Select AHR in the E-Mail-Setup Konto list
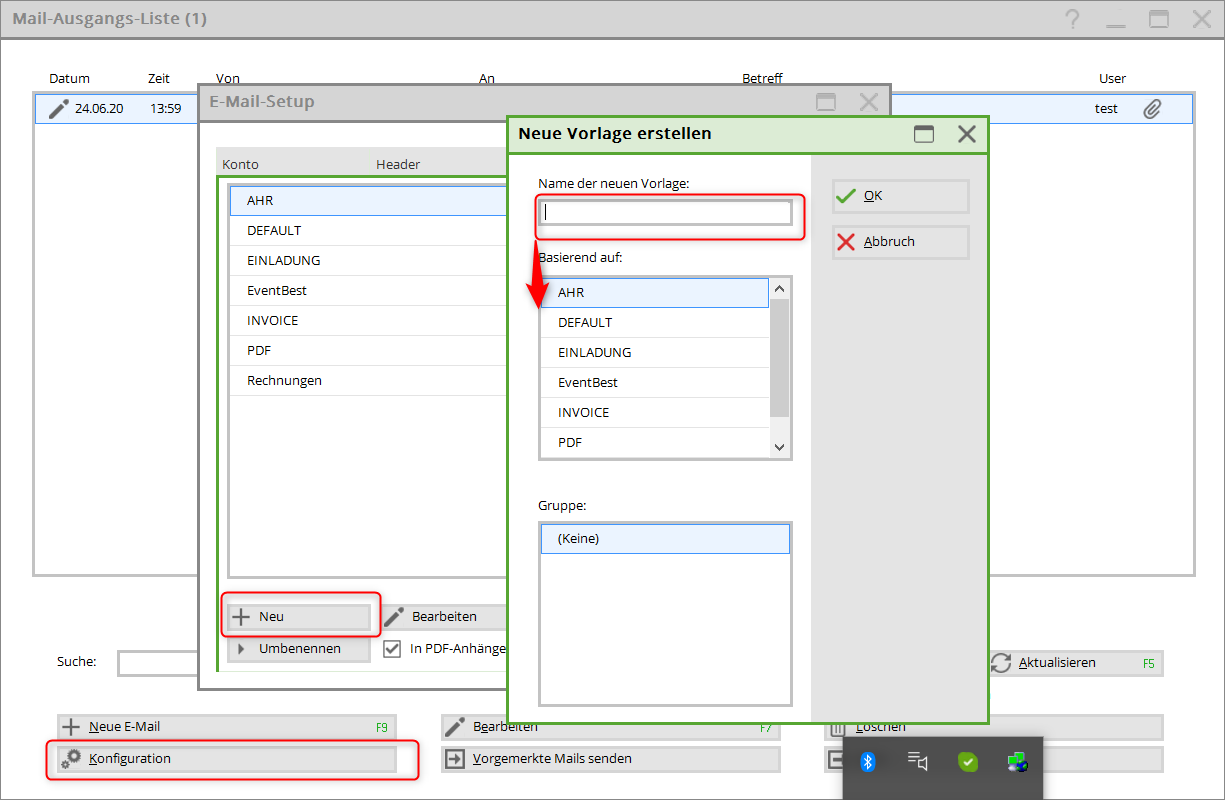This screenshot has width=1225, height=800. click(368, 201)
